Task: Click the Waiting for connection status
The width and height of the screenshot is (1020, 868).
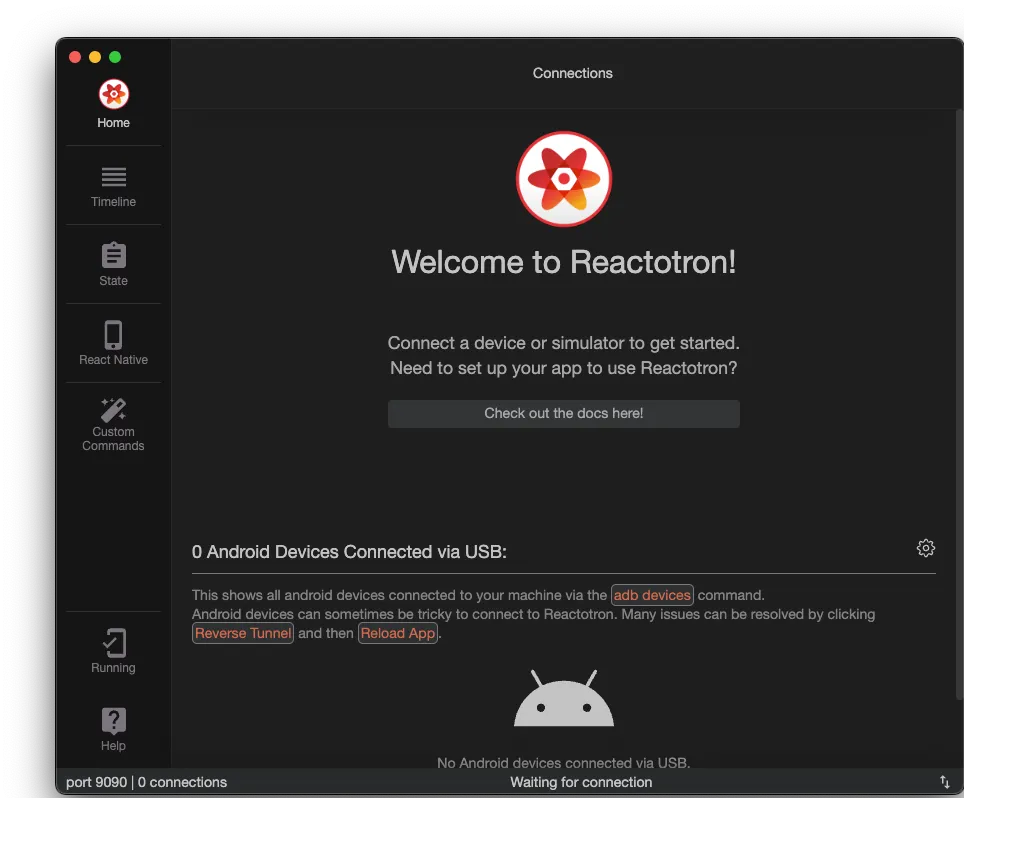Action: (x=581, y=782)
